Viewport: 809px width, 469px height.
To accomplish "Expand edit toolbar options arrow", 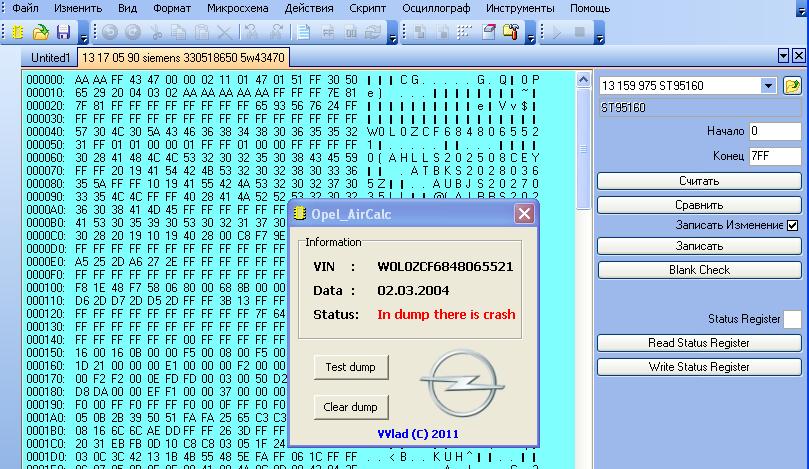I will 393,38.
